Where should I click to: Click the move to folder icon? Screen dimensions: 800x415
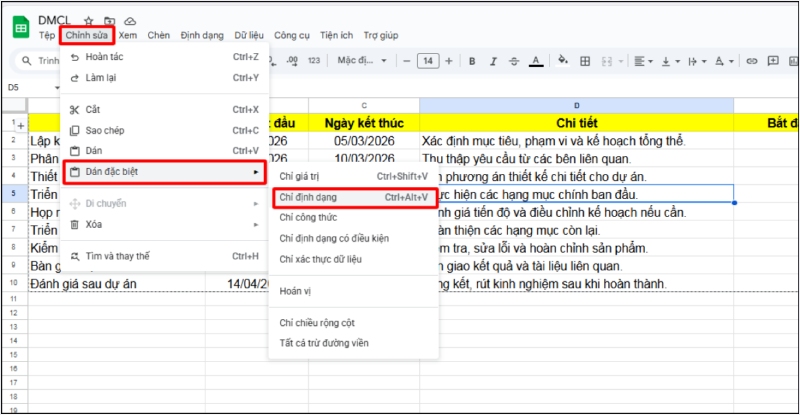(109, 21)
